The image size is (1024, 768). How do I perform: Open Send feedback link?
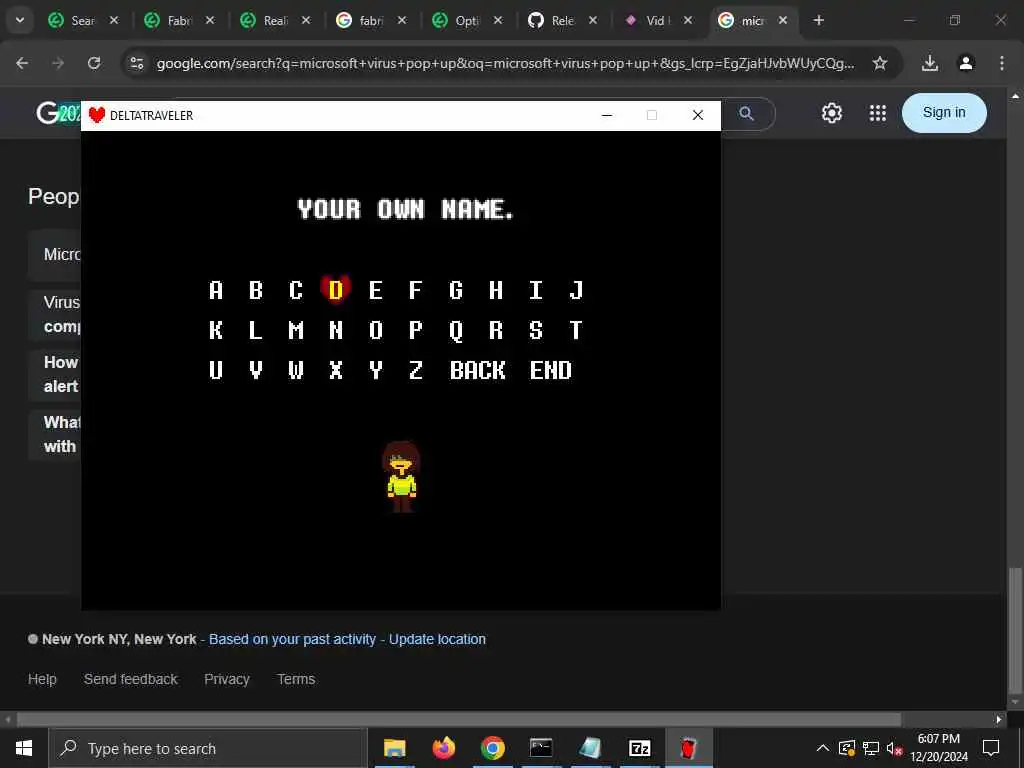(x=131, y=679)
